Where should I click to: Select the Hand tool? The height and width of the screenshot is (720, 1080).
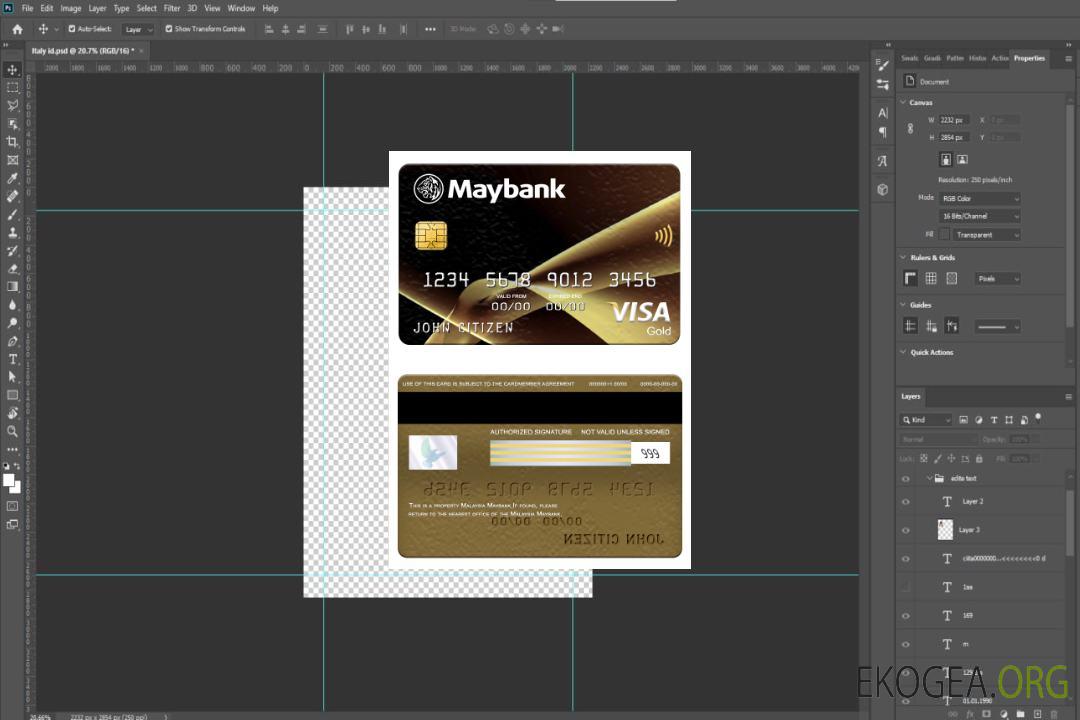coord(12,413)
